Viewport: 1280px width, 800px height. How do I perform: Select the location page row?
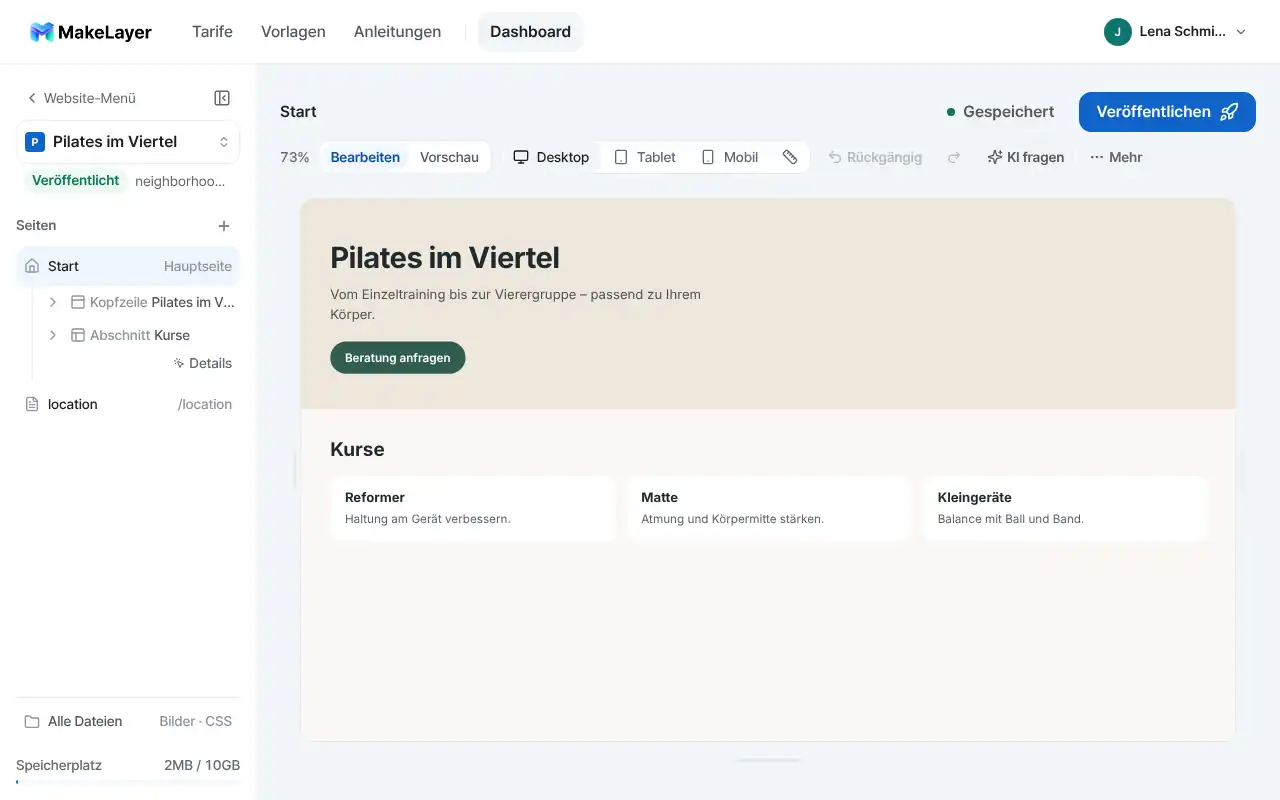click(128, 404)
